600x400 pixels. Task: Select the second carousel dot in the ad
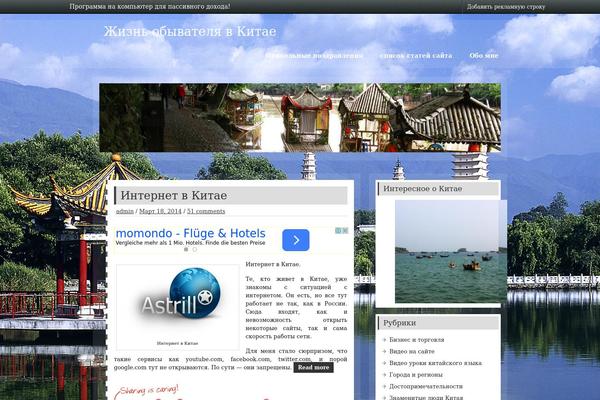[195, 249]
